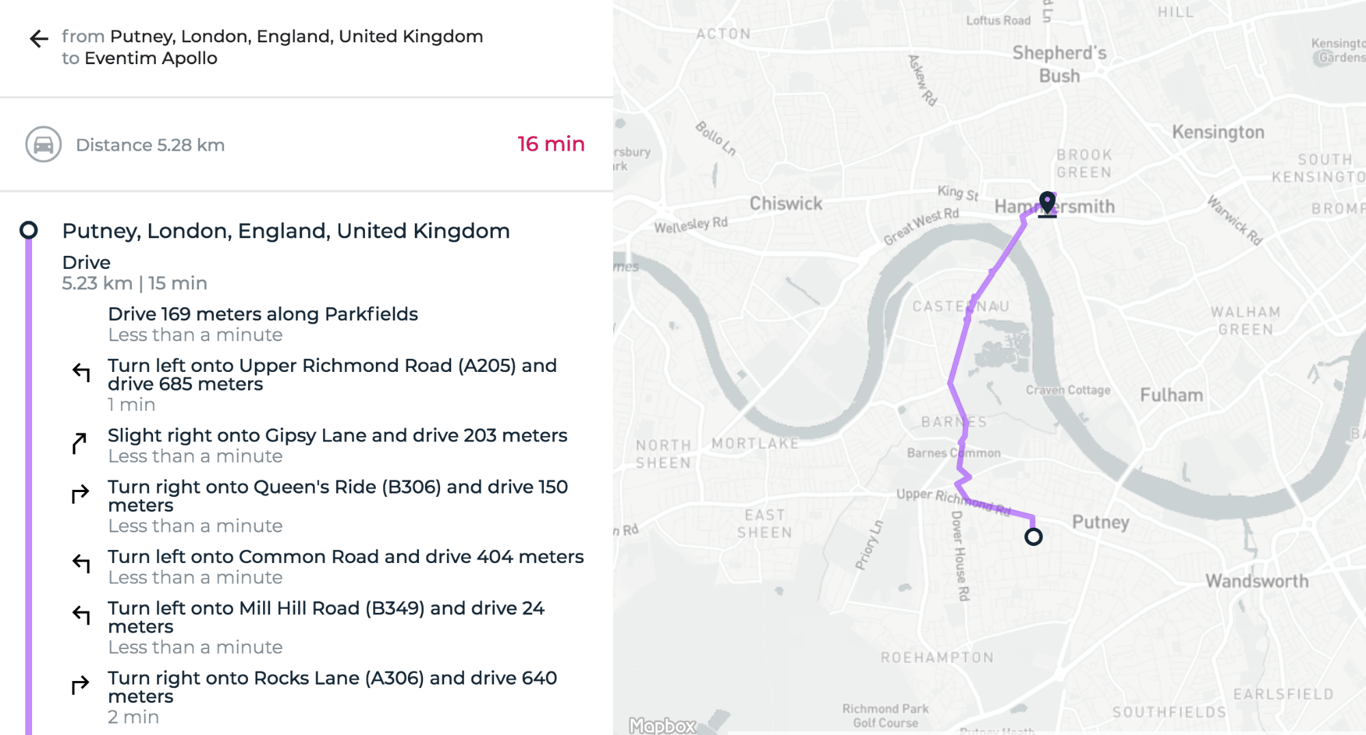The image size is (1366, 735).
Task: Click the back arrow icon
Action: (39, 39)
